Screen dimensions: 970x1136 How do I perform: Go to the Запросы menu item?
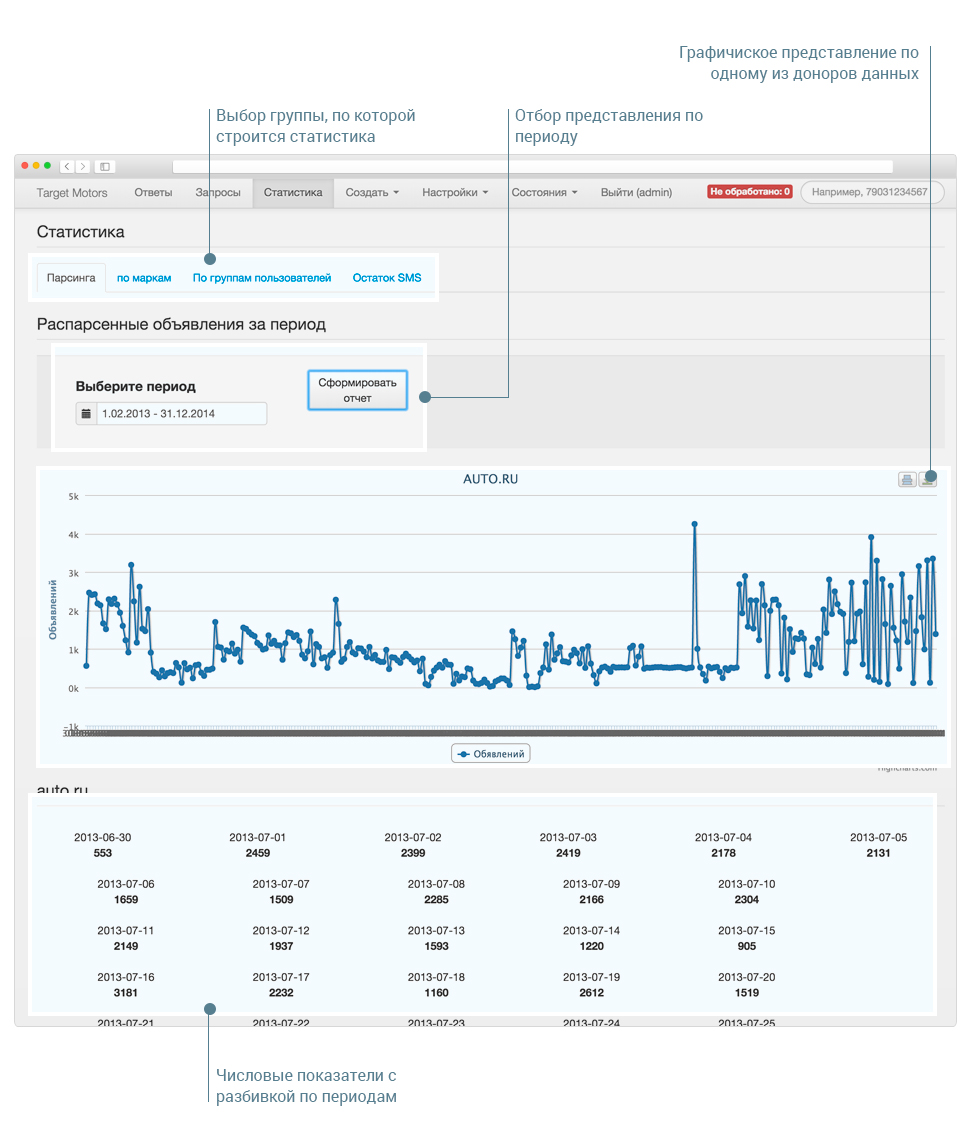pos(217,193)
